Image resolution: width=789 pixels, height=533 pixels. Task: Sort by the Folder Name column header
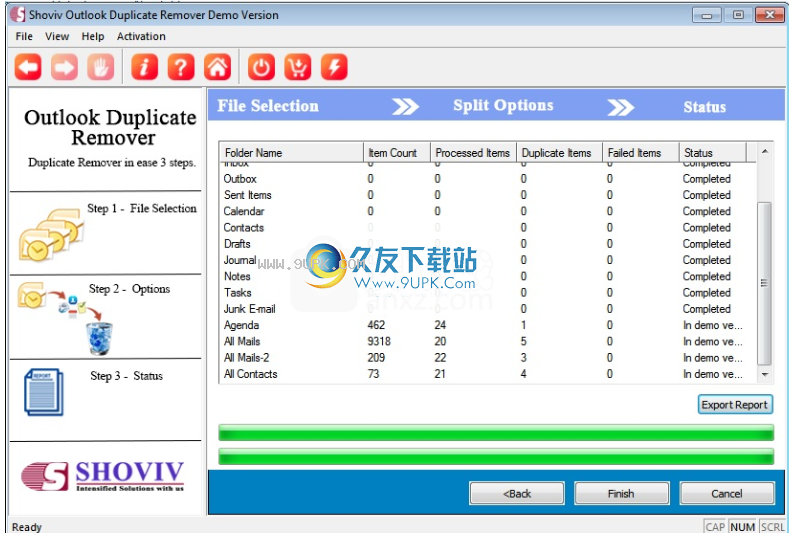tap(291, 153)
